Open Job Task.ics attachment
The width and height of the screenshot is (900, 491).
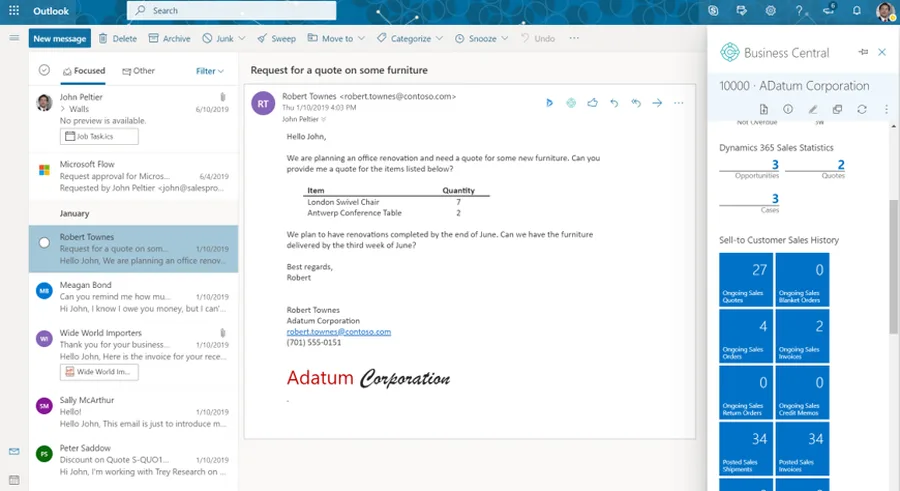tap(99, 136)
